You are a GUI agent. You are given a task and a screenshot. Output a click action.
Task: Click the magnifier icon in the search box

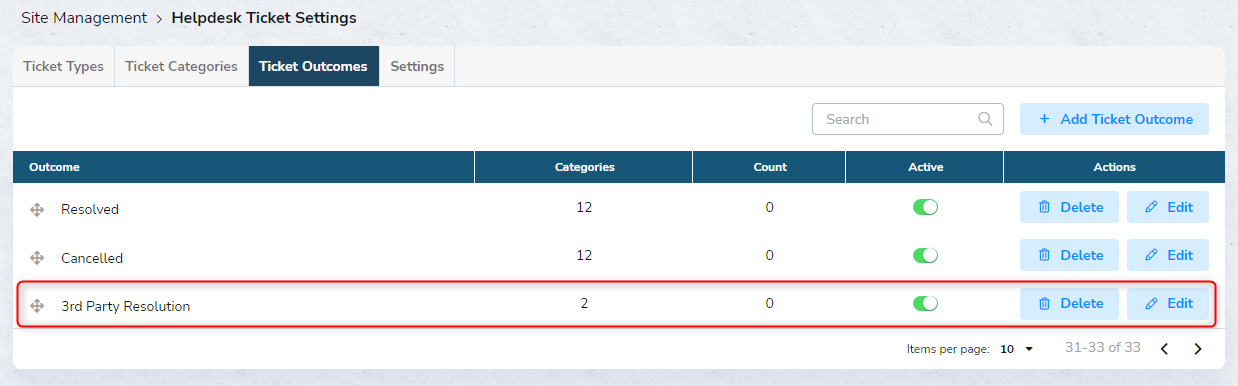pos(985,119)
